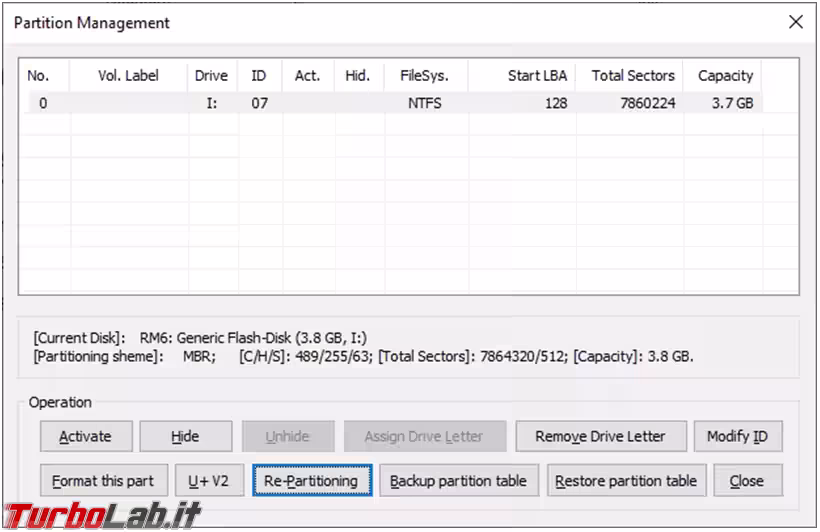
Task: Click the ID column header
Action: tap(259, 76)
